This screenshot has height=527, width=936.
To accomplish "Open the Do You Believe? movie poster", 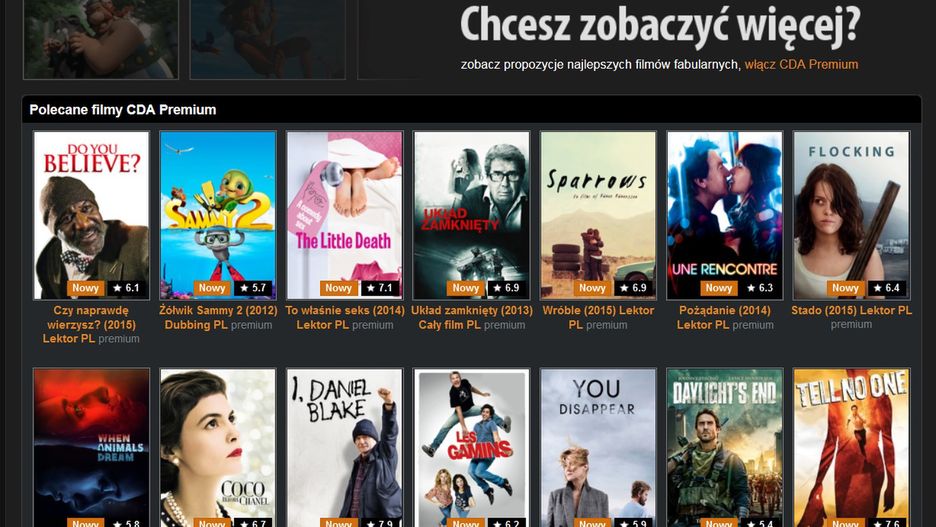I will pyautogui.click(x=91, y=215).
